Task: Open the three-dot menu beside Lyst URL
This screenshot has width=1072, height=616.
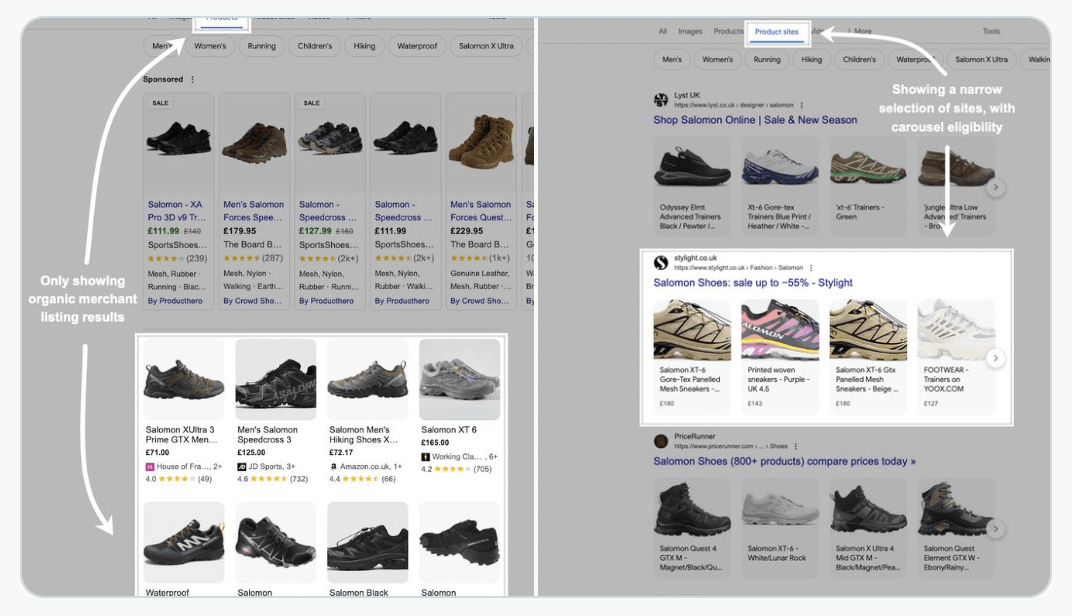Action: [x=802, y=105]
